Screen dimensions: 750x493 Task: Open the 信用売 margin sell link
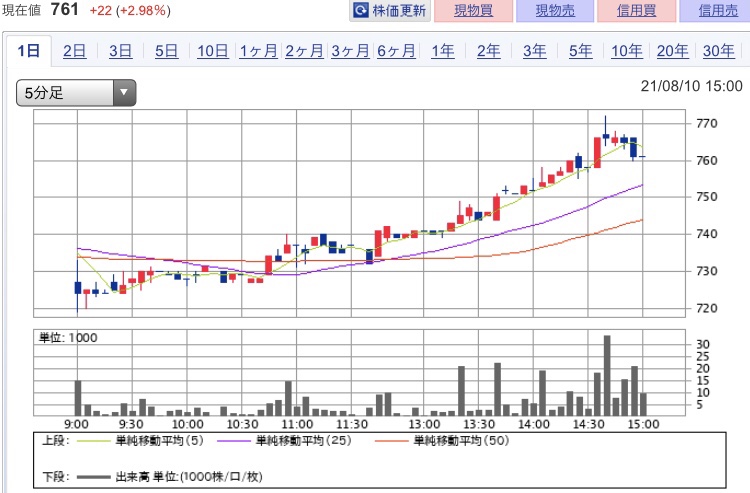[718, 10]
